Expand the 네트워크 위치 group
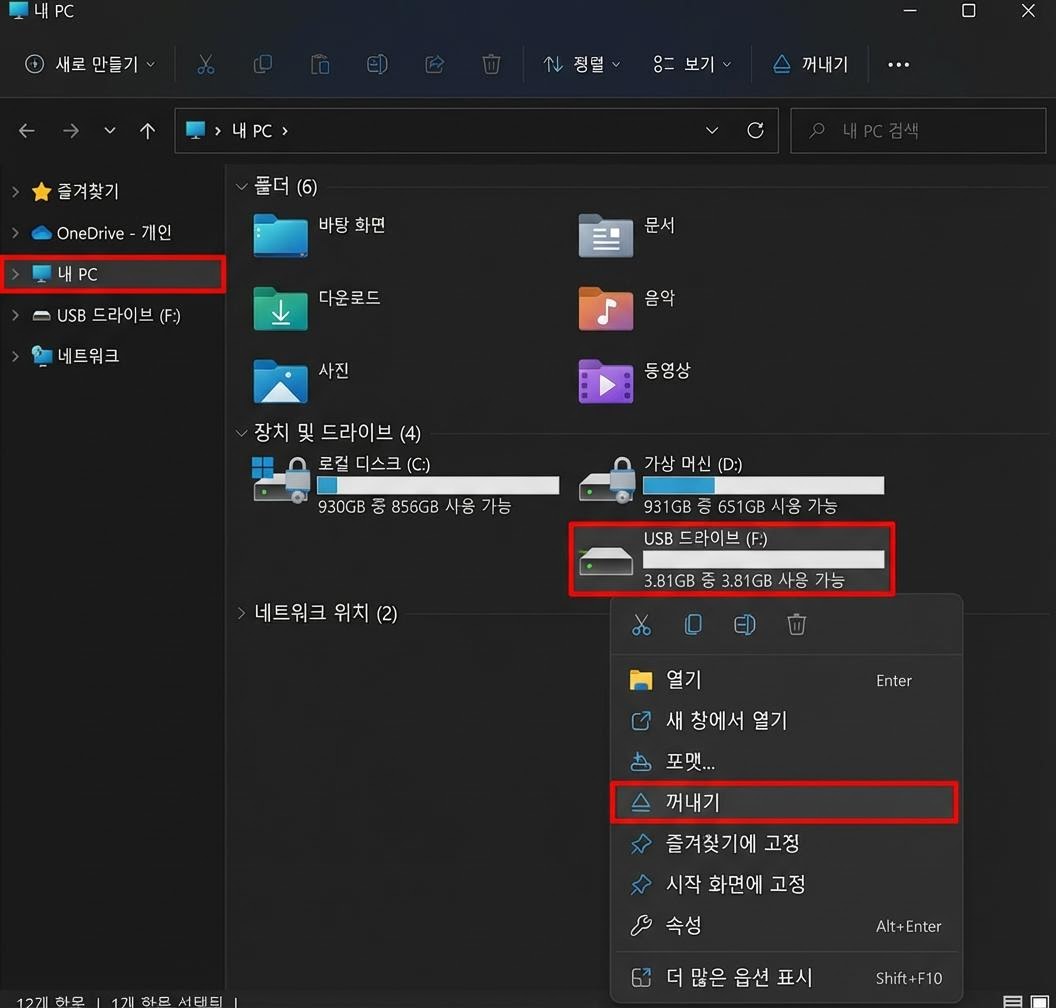 [241, 613]
